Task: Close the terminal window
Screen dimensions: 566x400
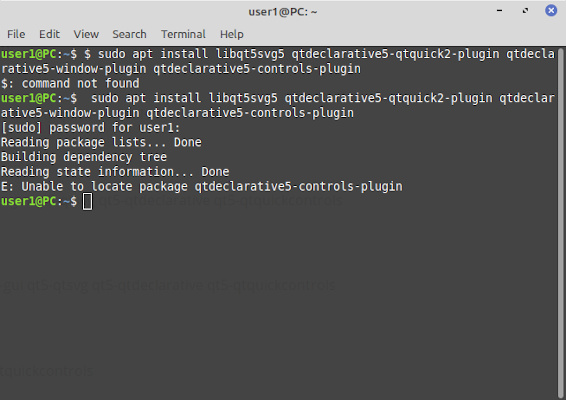Action: click(x=551, y=11)
